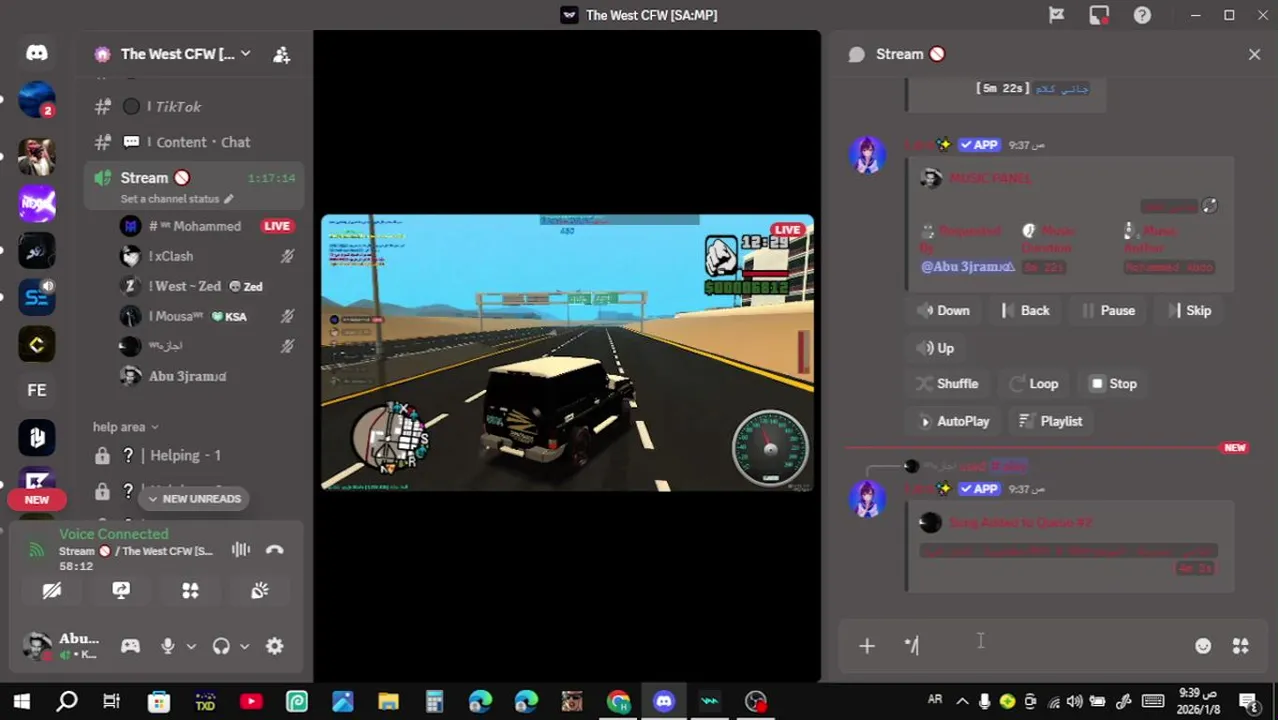Open Discord direct messages home icon
This screenshot has height=720, width=1278.
(37, 52)
